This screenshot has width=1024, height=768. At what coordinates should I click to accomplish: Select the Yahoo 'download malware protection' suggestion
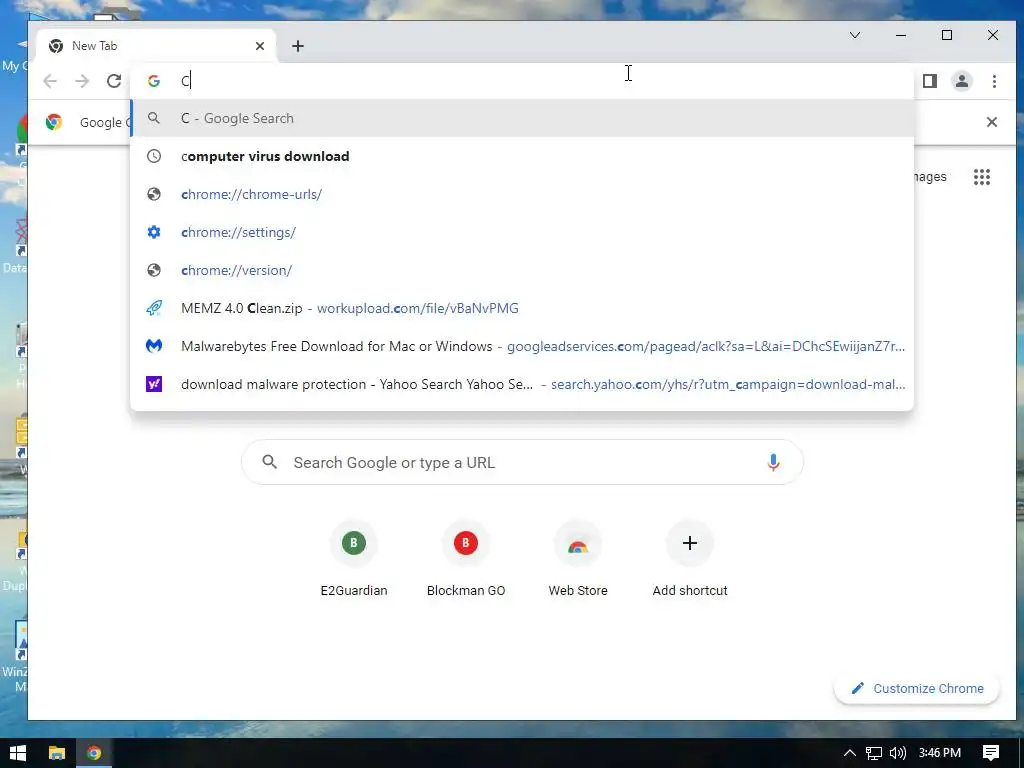click(x=522, y=384)
